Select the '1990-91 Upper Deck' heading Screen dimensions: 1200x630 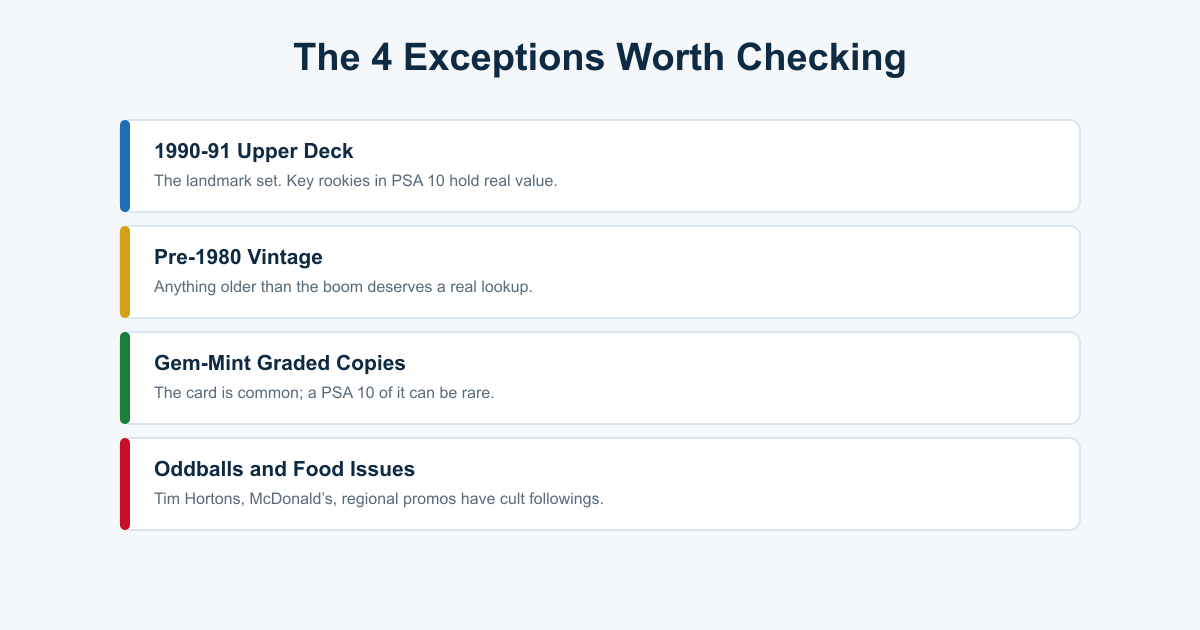click(x=254, y=152)
